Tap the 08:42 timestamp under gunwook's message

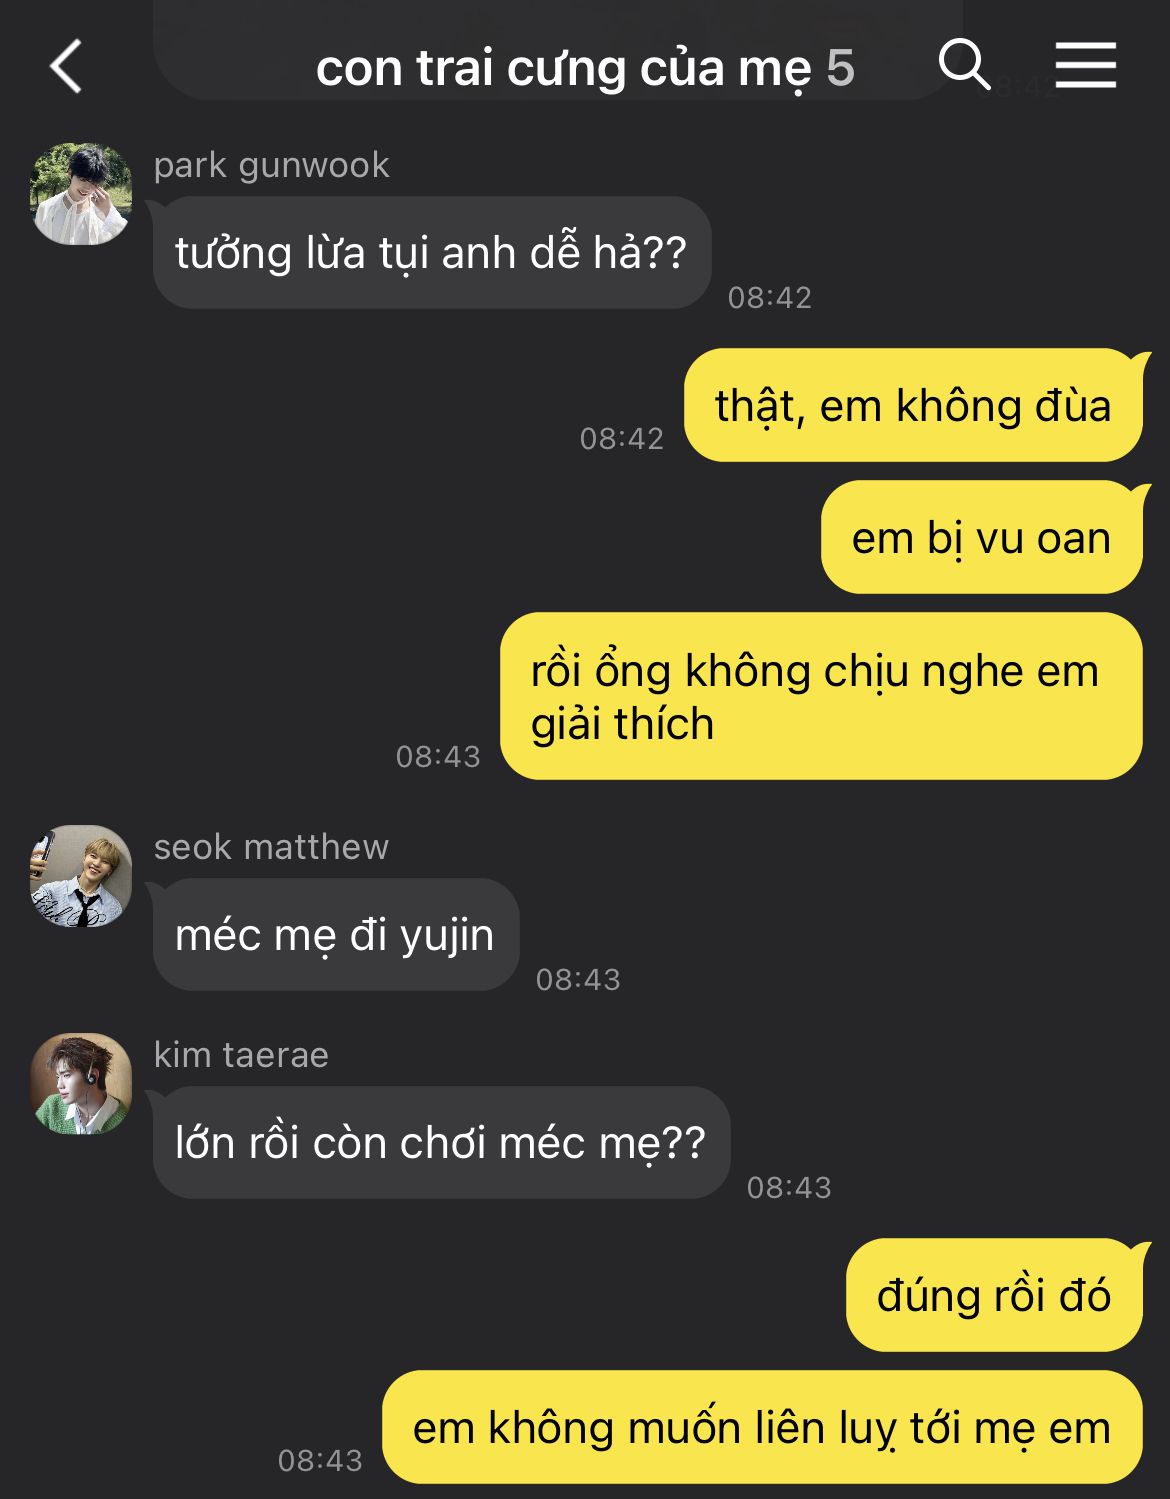pyautogui.click(x=770, y=297)
